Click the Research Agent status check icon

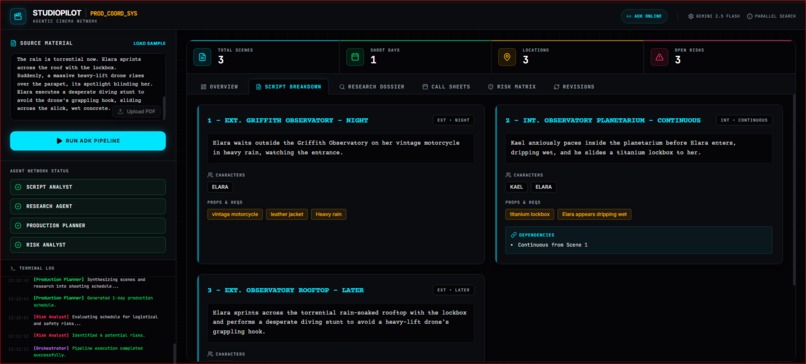point(19,206)
